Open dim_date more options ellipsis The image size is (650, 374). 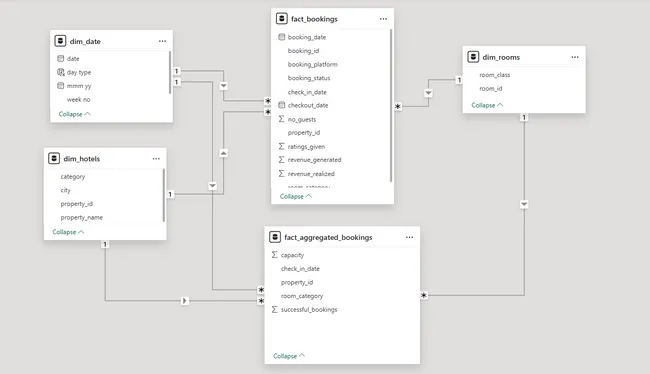click(162, 41)
